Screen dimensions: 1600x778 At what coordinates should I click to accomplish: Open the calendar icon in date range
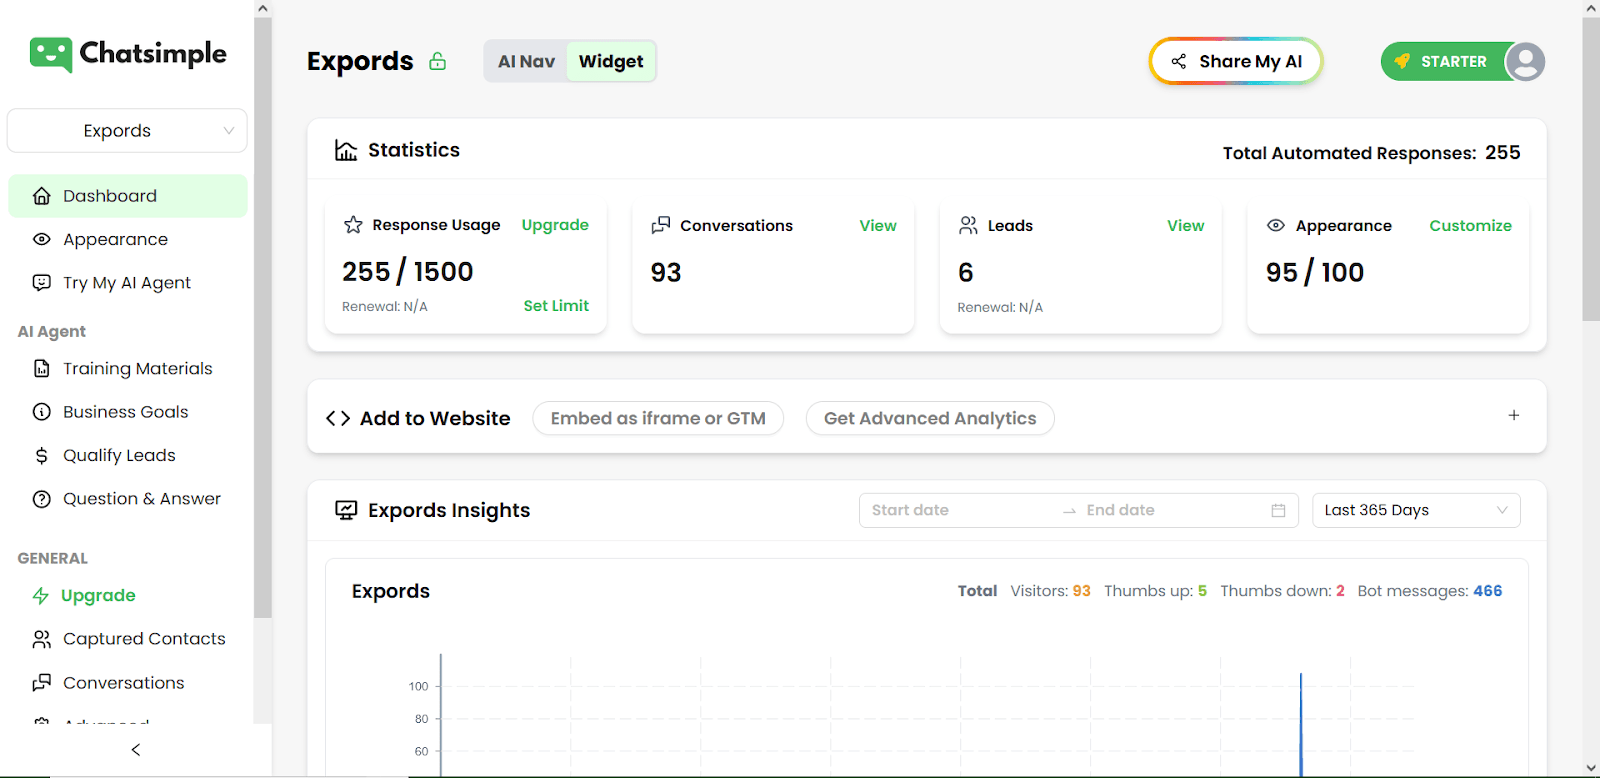coord(1278,510)
